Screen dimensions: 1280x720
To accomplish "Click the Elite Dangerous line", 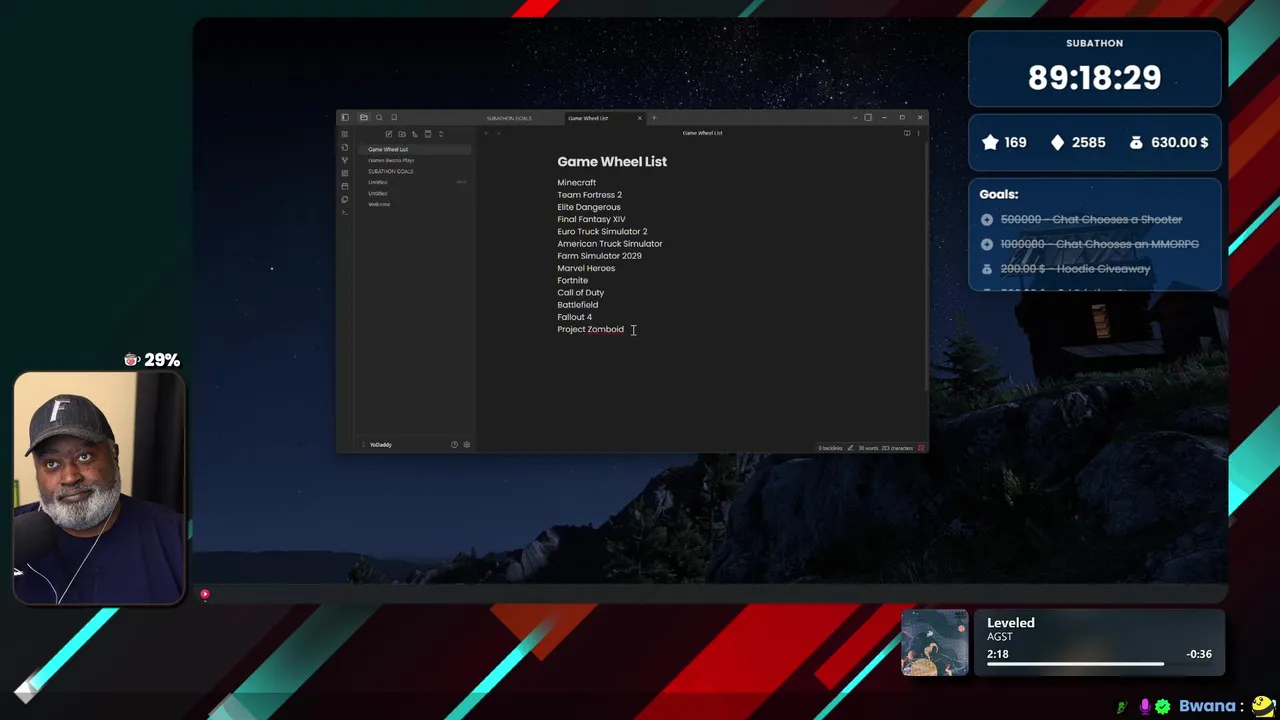I will [588, 207].
